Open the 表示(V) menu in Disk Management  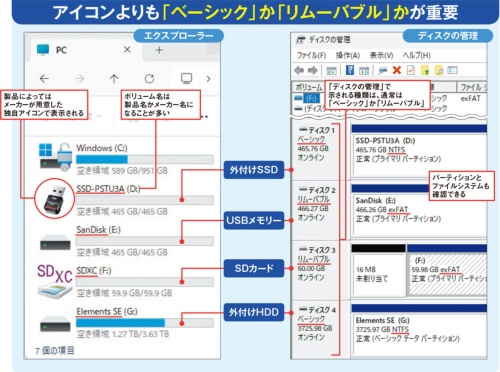[381, 55]
